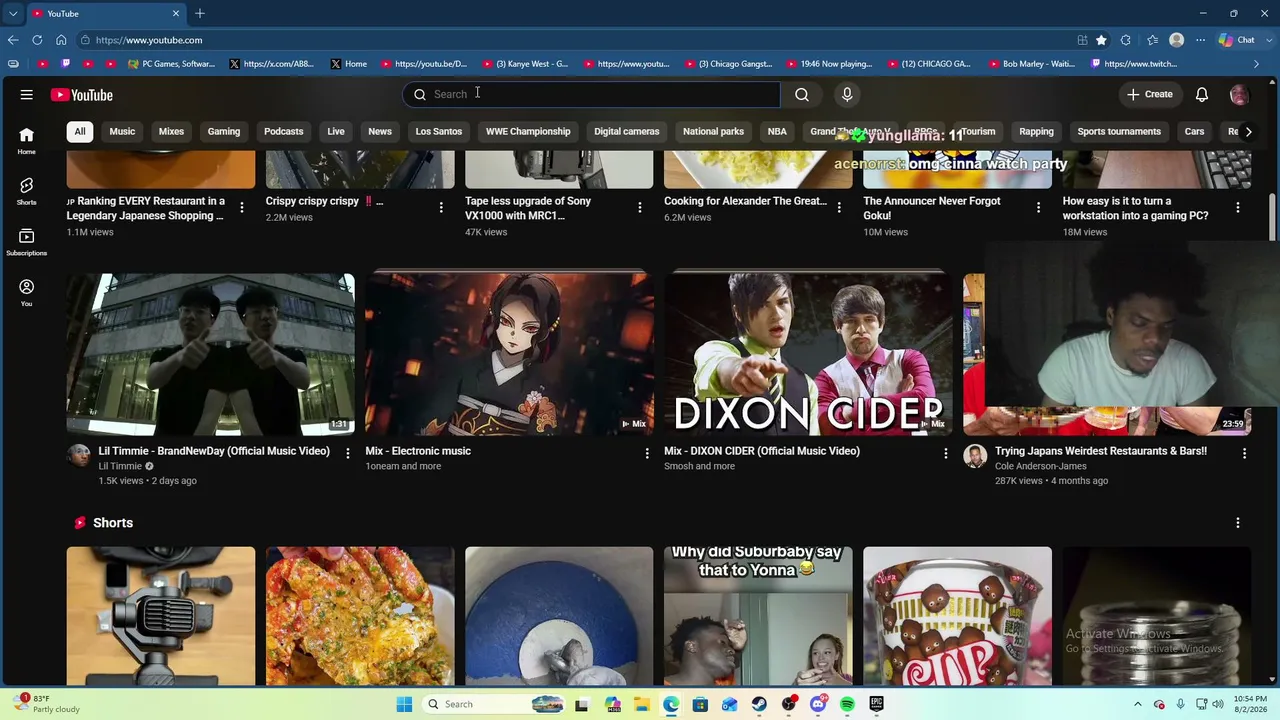Open the DIXON CIDER video thumbnail
Screen dimensions: 1280x720
point(808,354)
